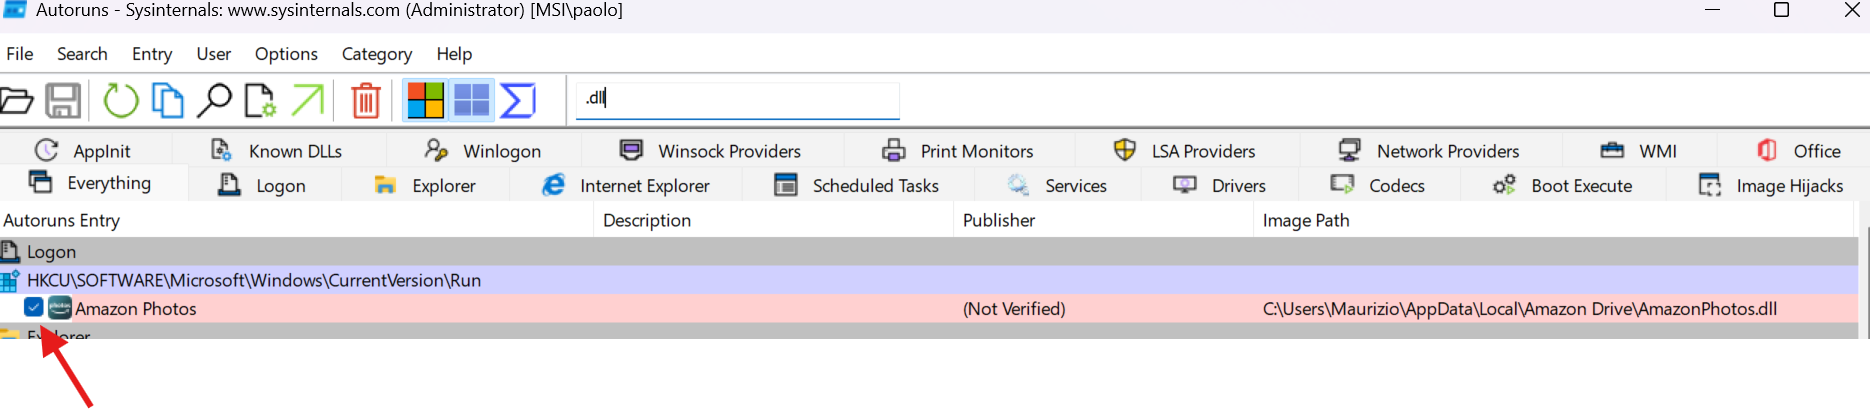Sort by Autoruns Entry column header
This screenshot has height=409, width=1870.
[297, 220]
